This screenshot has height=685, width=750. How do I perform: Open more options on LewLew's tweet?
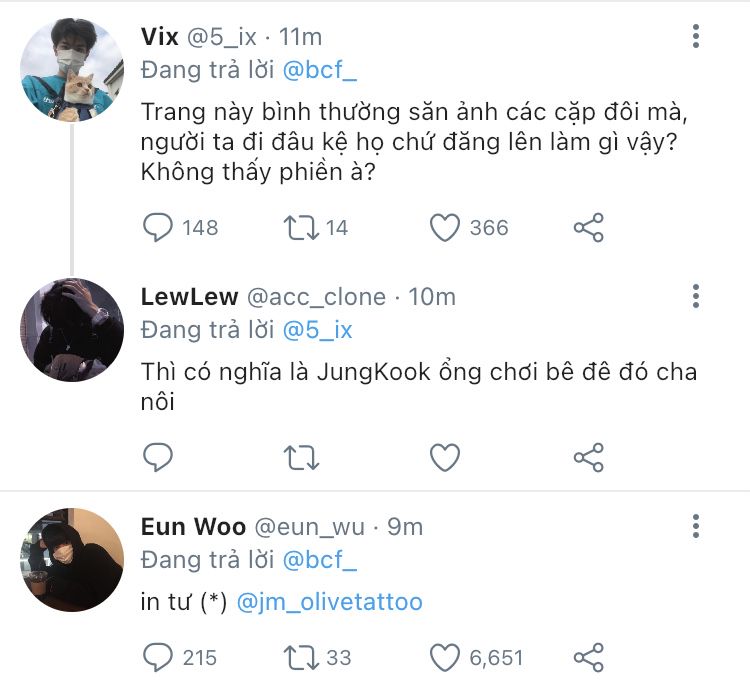[696, 296]
